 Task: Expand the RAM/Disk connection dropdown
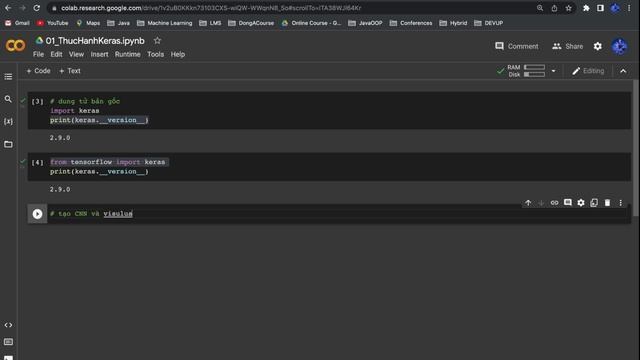point(553,71)
